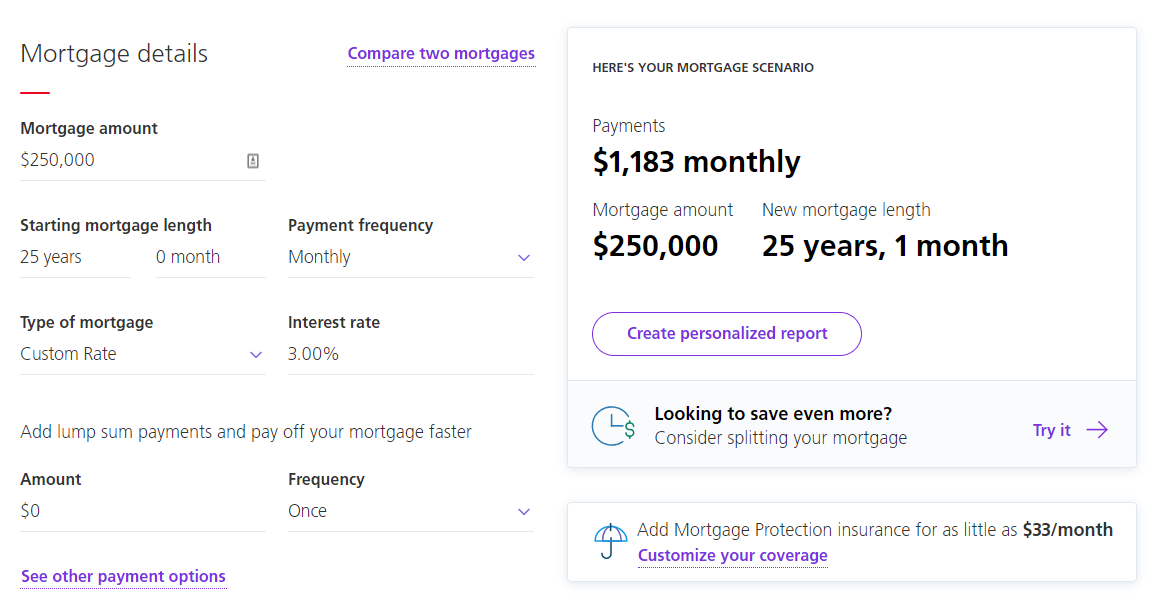The height and width of the screenshot is (605, 1161).
Task: Click the arrow icon next to Try it
Action: coord(1097,429)
